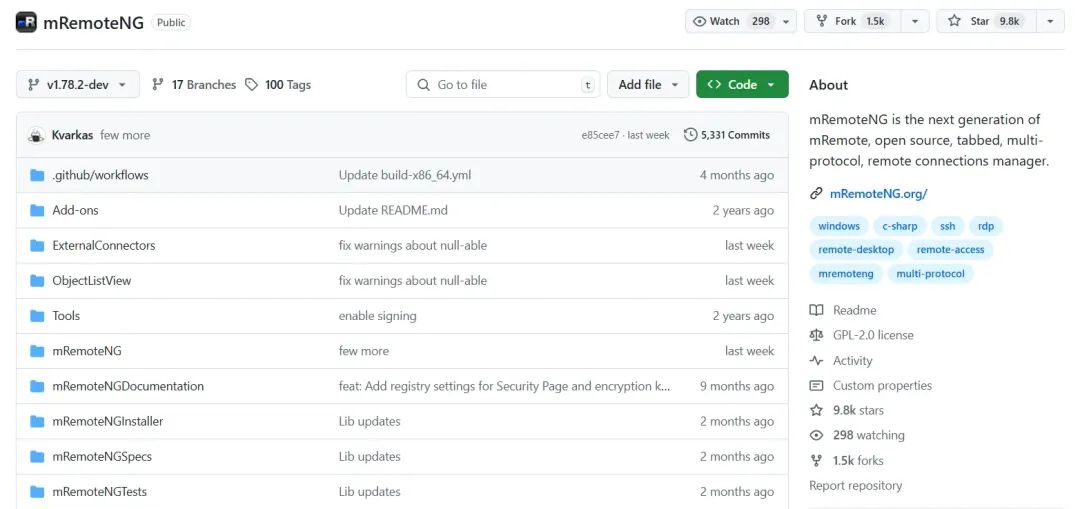Click the mRemoteNGTests folder icon
This screenshot has width=1080, height=509.
[x=37, y=492]
